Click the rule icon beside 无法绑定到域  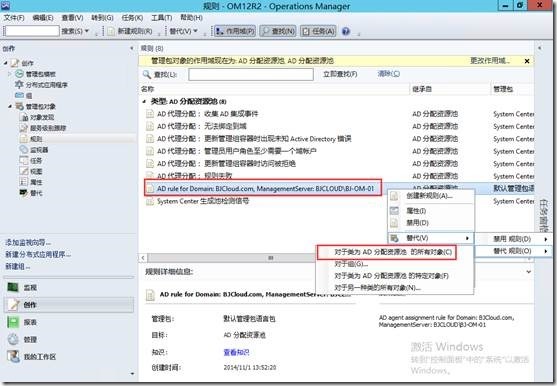[150, 126]
